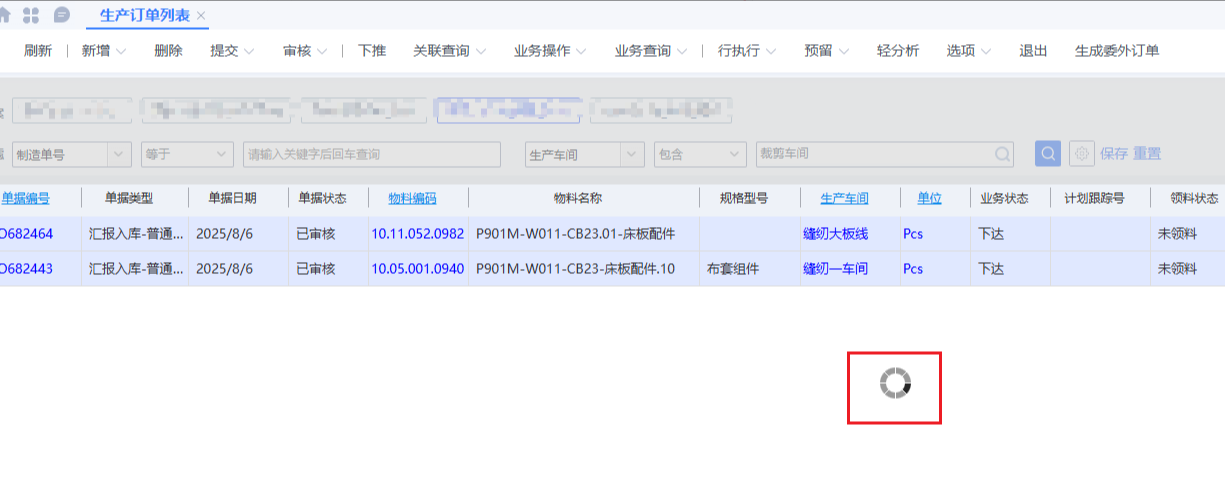This screenshot has width=1225, height=490.
Task: Open the 选项 menu
Action: coord(969,51)
